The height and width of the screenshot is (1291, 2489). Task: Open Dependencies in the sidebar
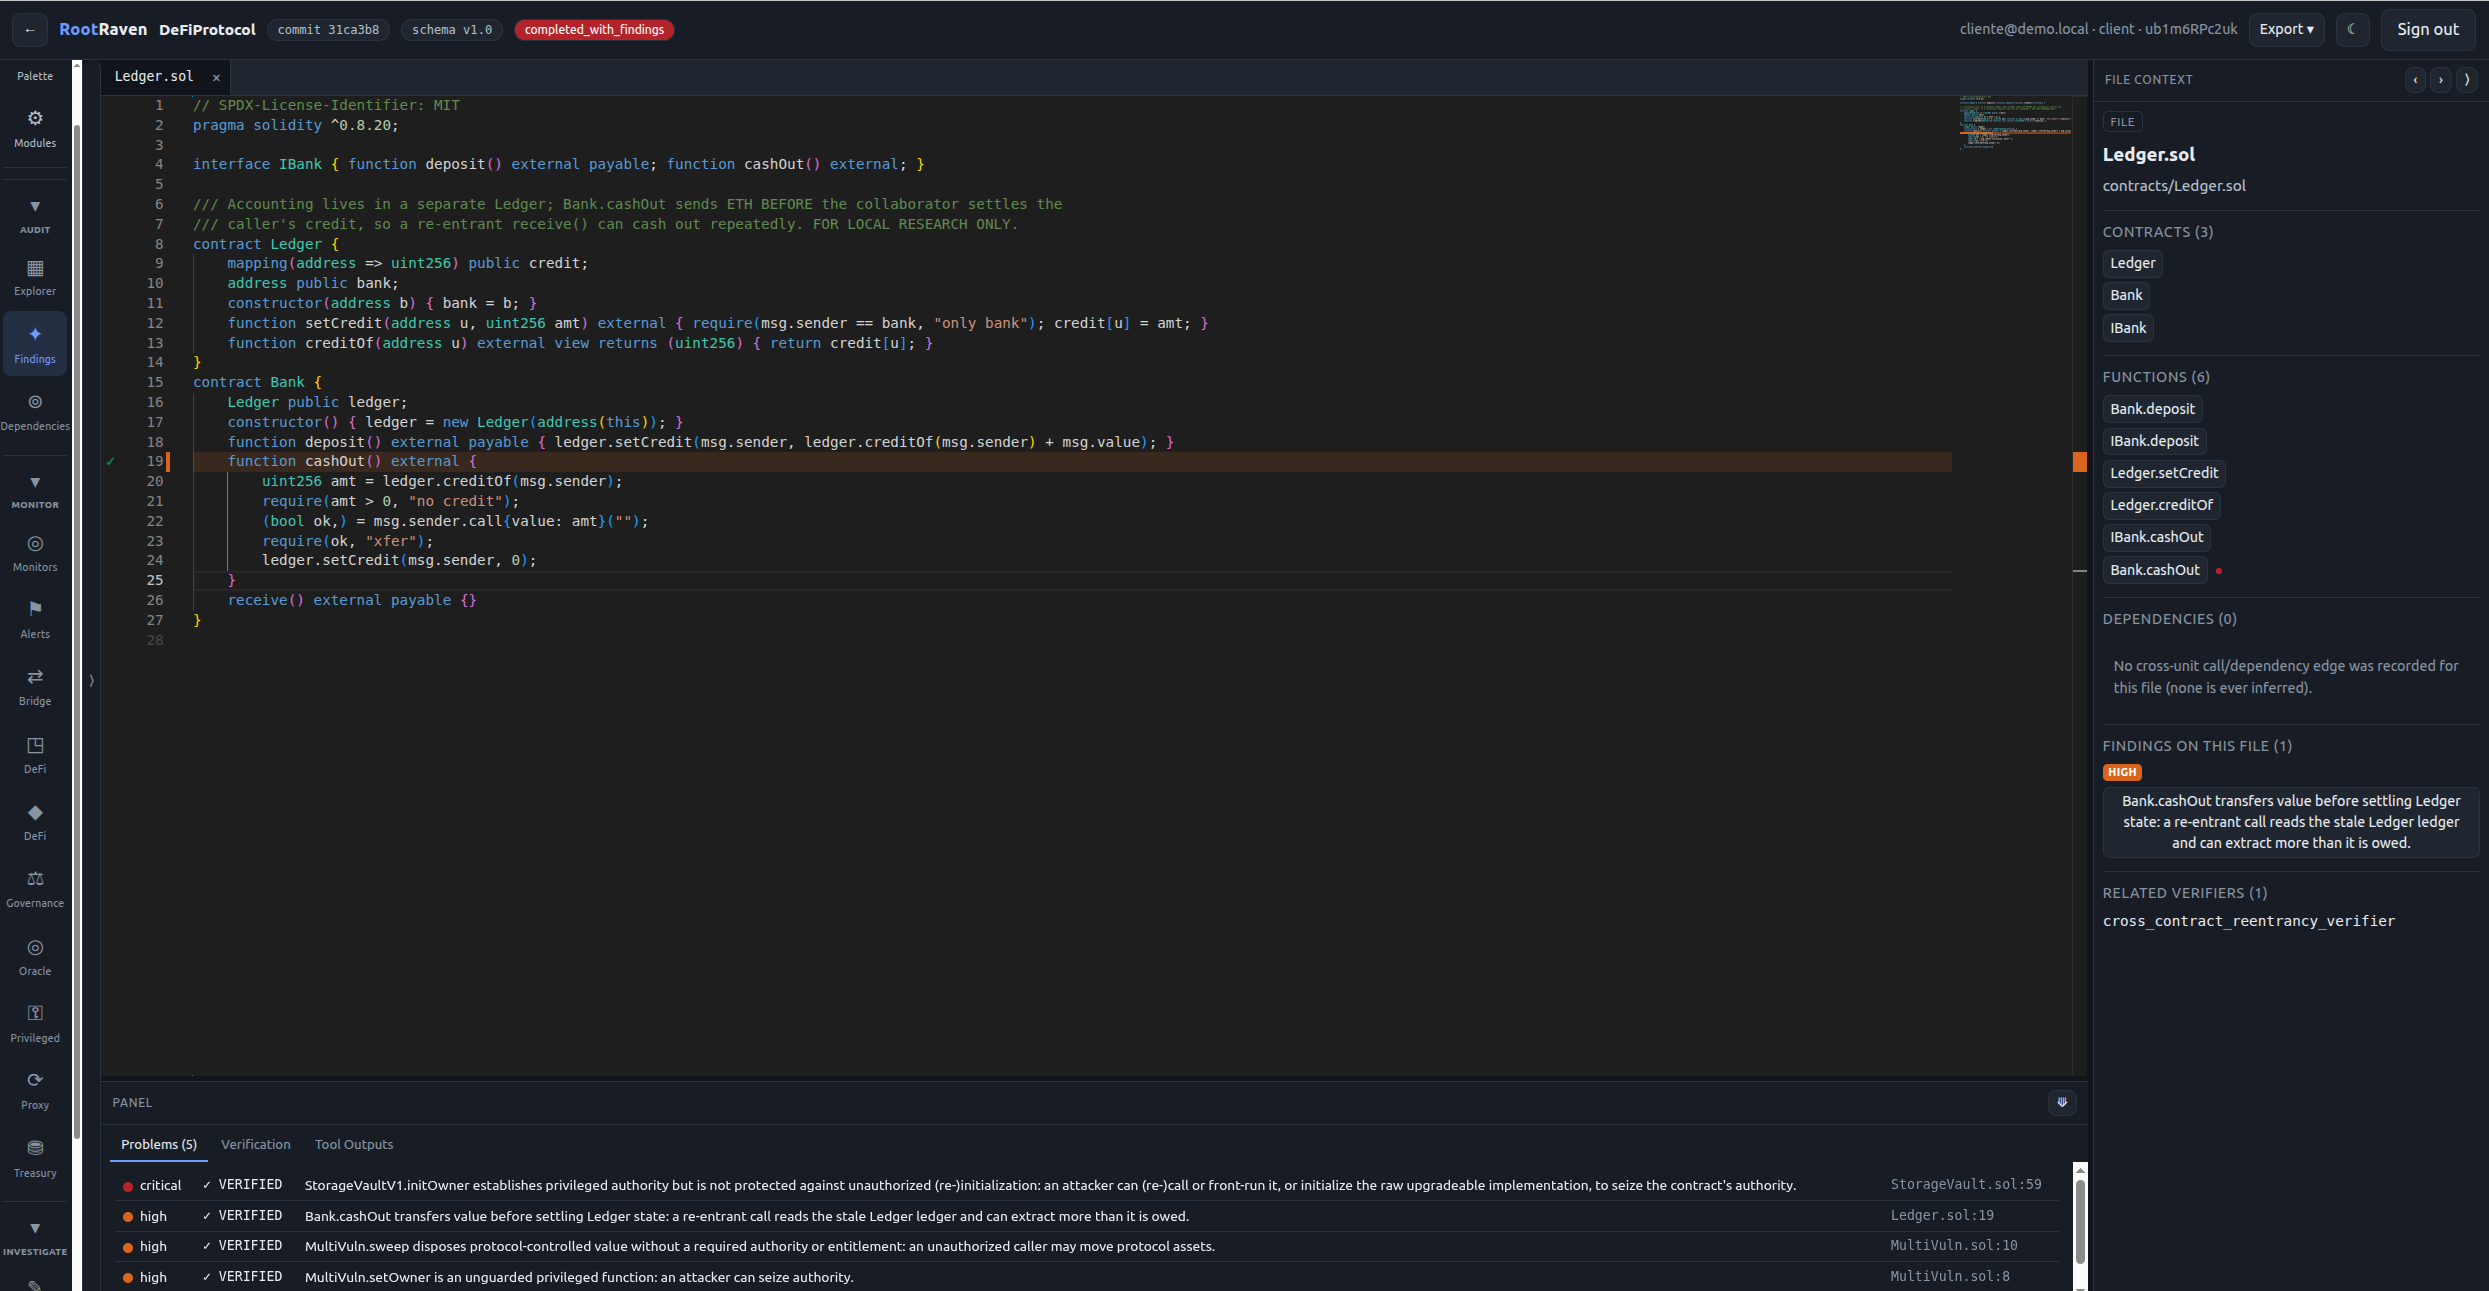[x=35, y=412]
